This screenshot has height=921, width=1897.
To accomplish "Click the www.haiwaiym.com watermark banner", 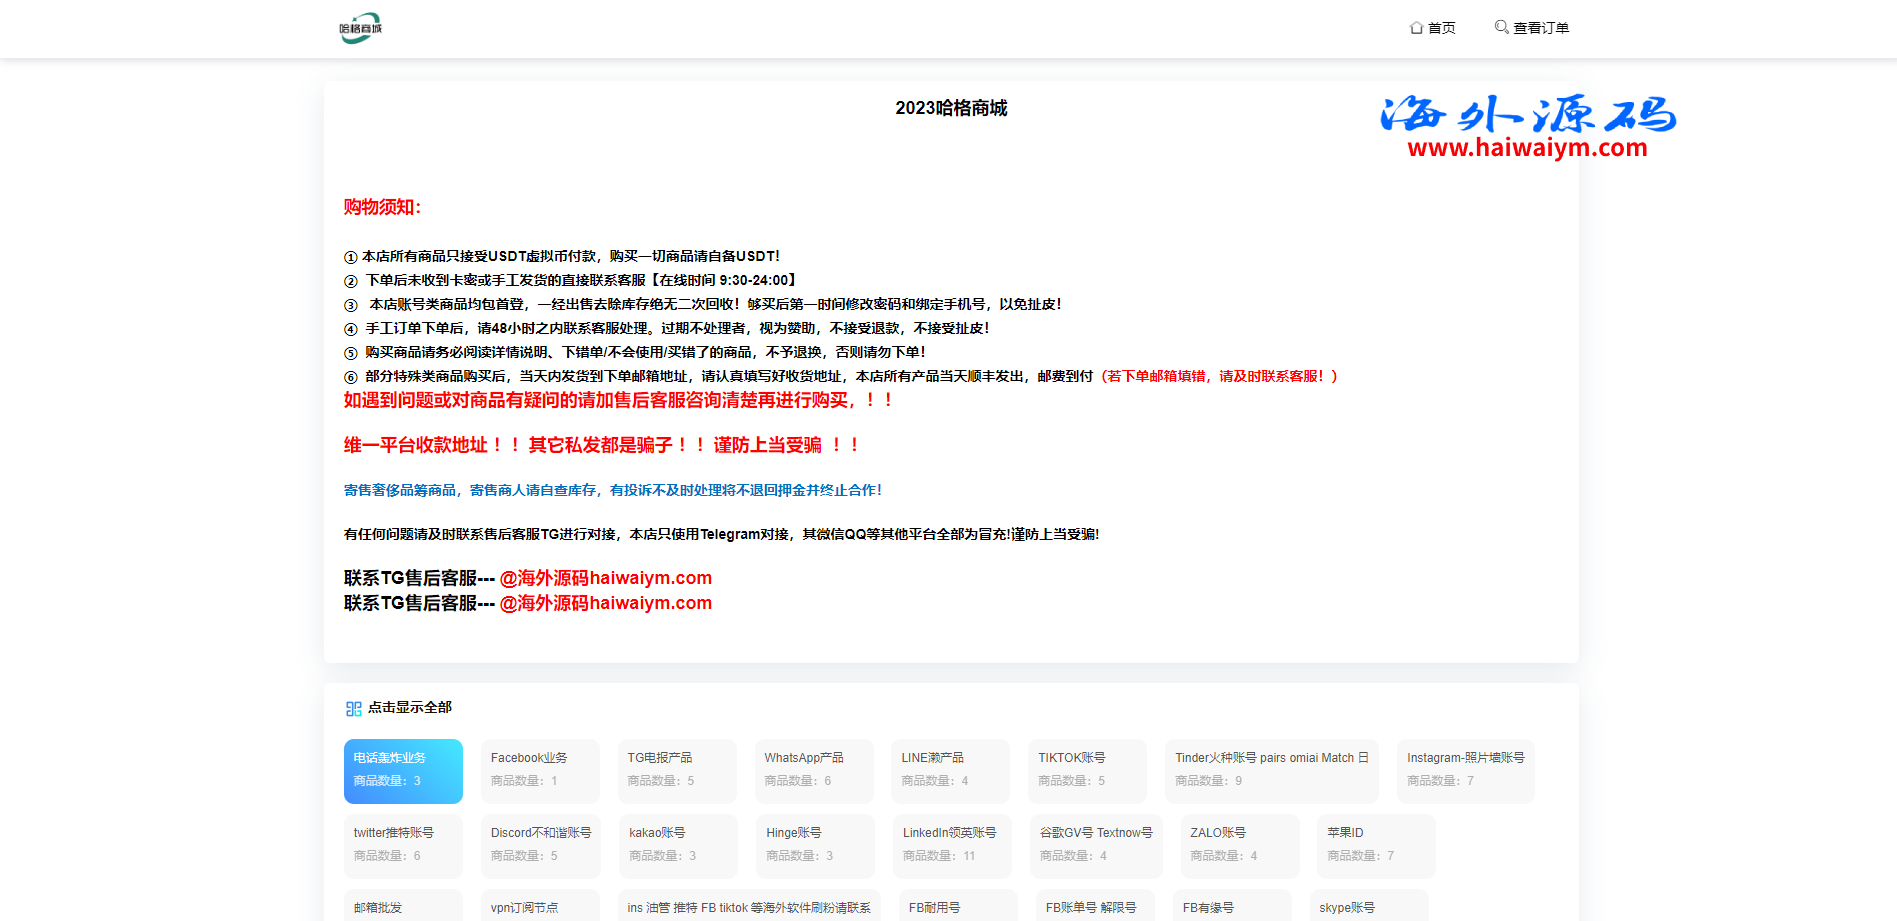I will pos(1527,148).
